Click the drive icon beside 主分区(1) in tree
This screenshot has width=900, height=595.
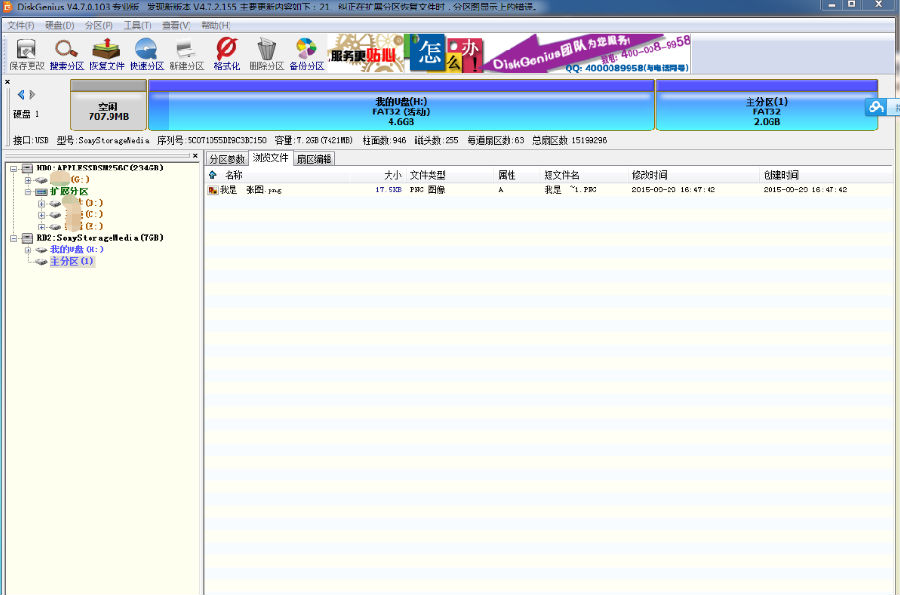[x=41, y=262]
